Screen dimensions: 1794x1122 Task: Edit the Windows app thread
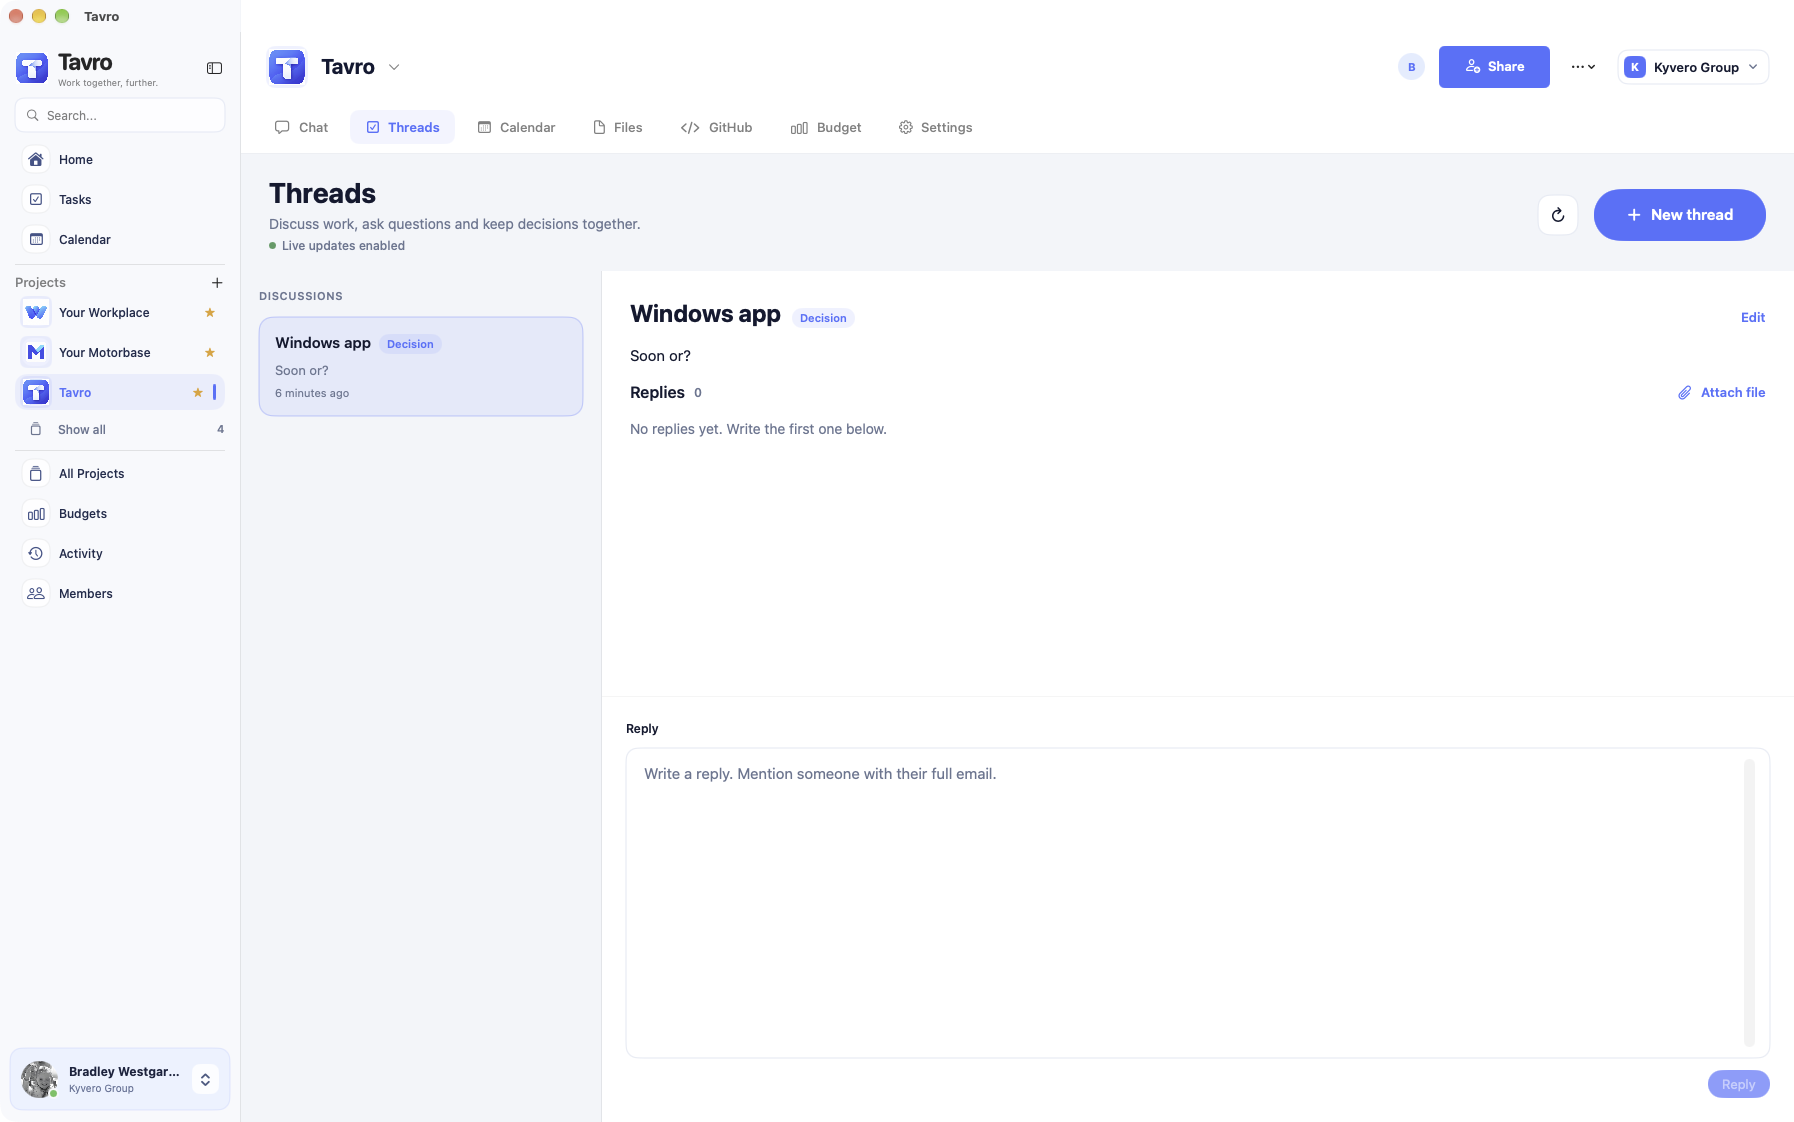pos(1753,318)
